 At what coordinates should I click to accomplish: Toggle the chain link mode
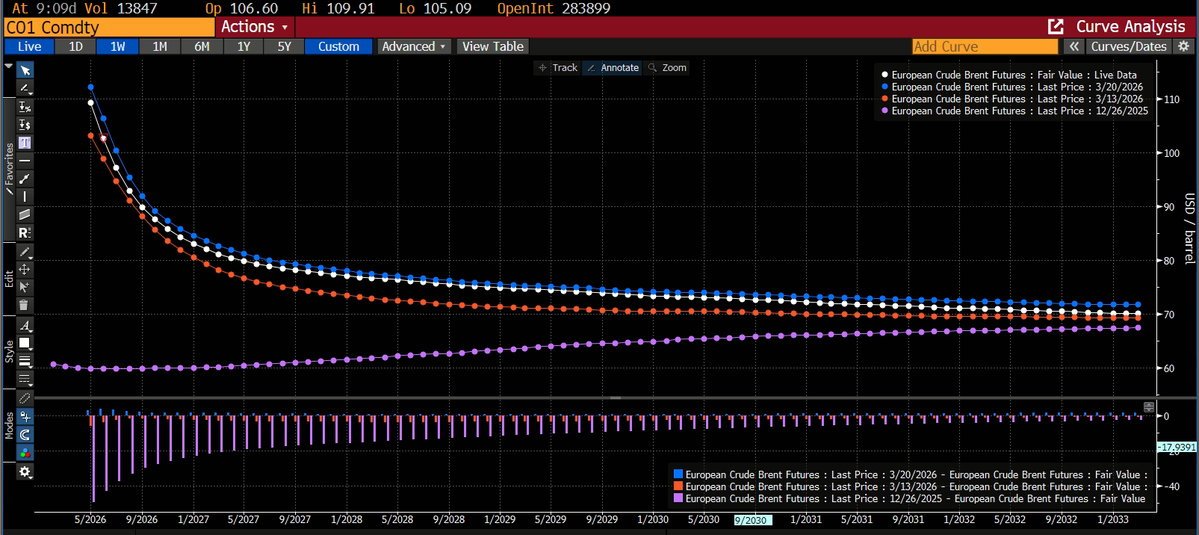tap(24, 398)
